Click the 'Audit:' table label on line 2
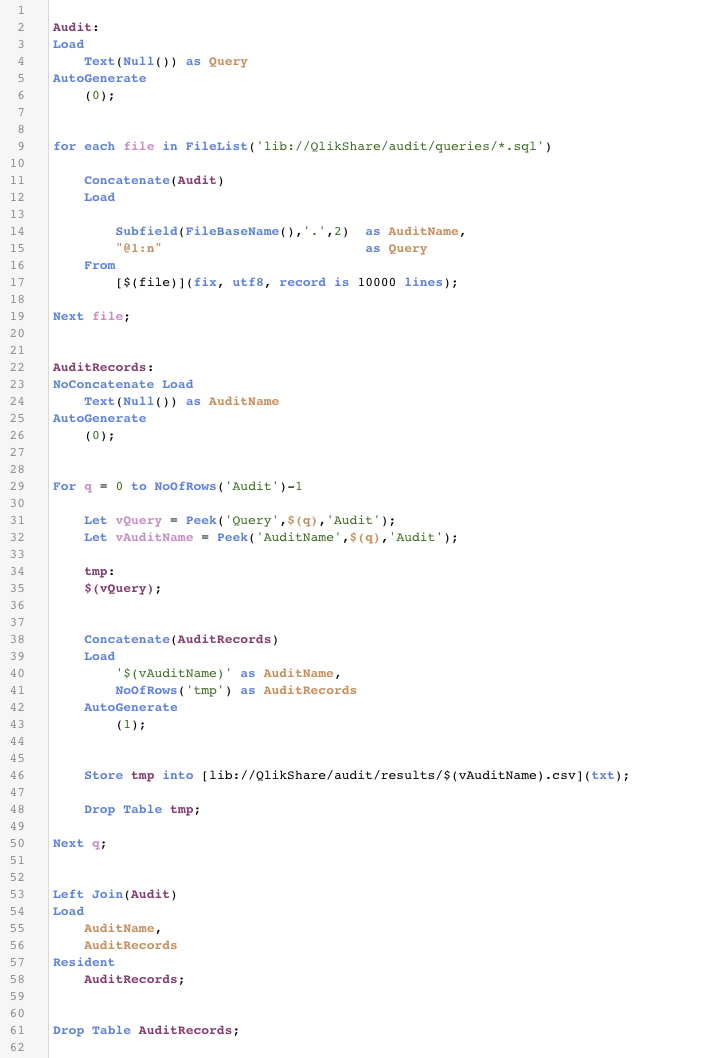Viewport: 703px width, 1058px height. coord(76,27)
